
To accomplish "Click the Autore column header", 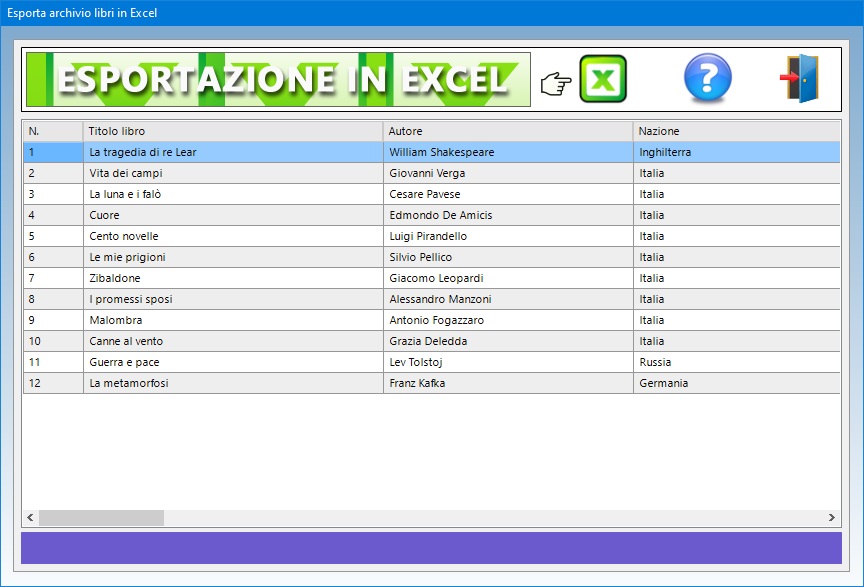I will pyautogui.click(x=507, y=131).
